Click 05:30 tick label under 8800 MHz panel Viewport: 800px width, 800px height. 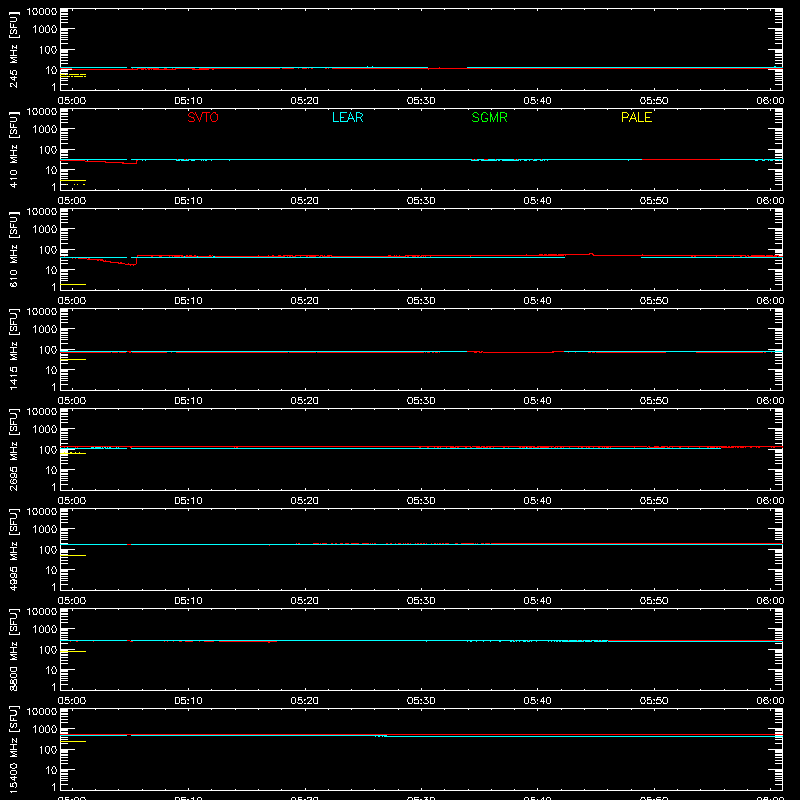pyautogui.click(x=421, y=701)
